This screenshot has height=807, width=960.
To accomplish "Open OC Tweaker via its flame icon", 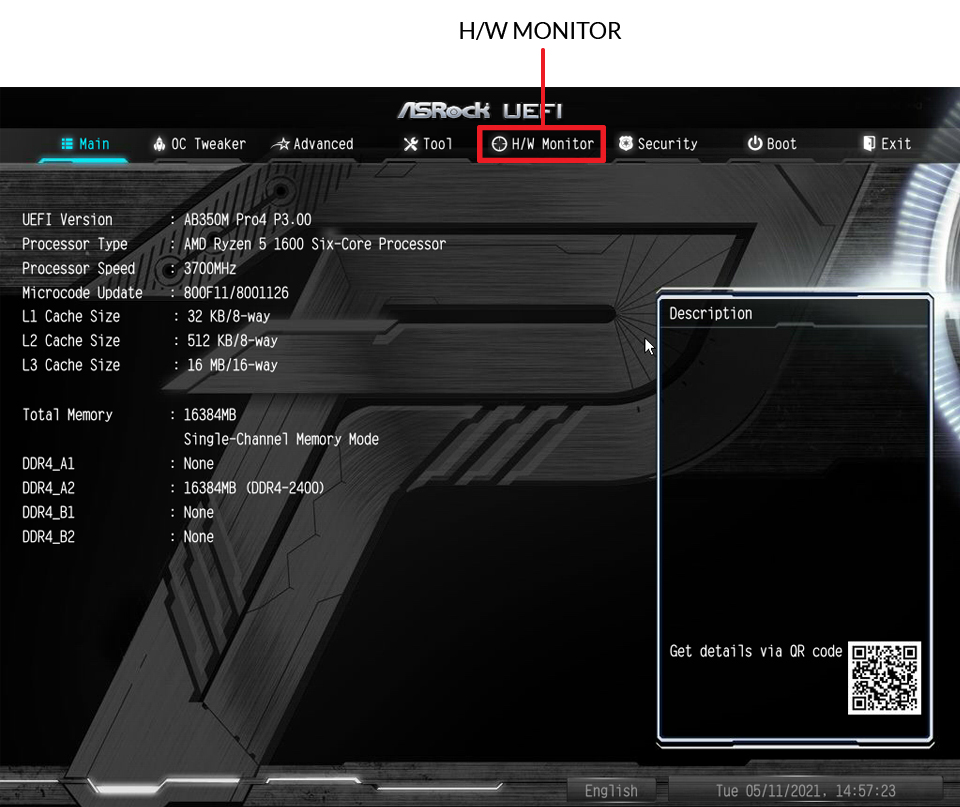I will 159,144.
